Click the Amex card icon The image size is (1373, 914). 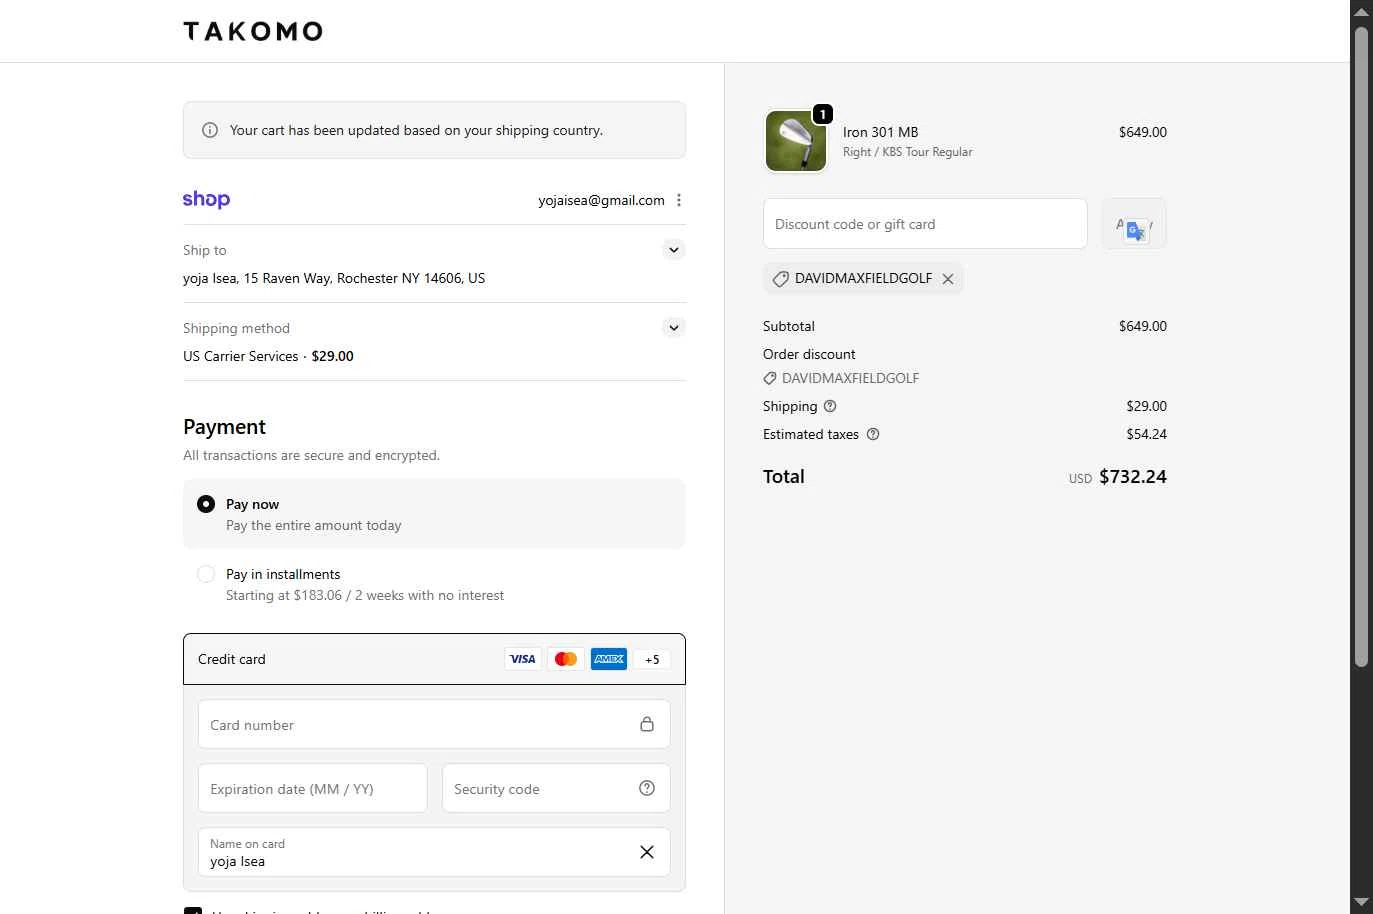(609, 659)
